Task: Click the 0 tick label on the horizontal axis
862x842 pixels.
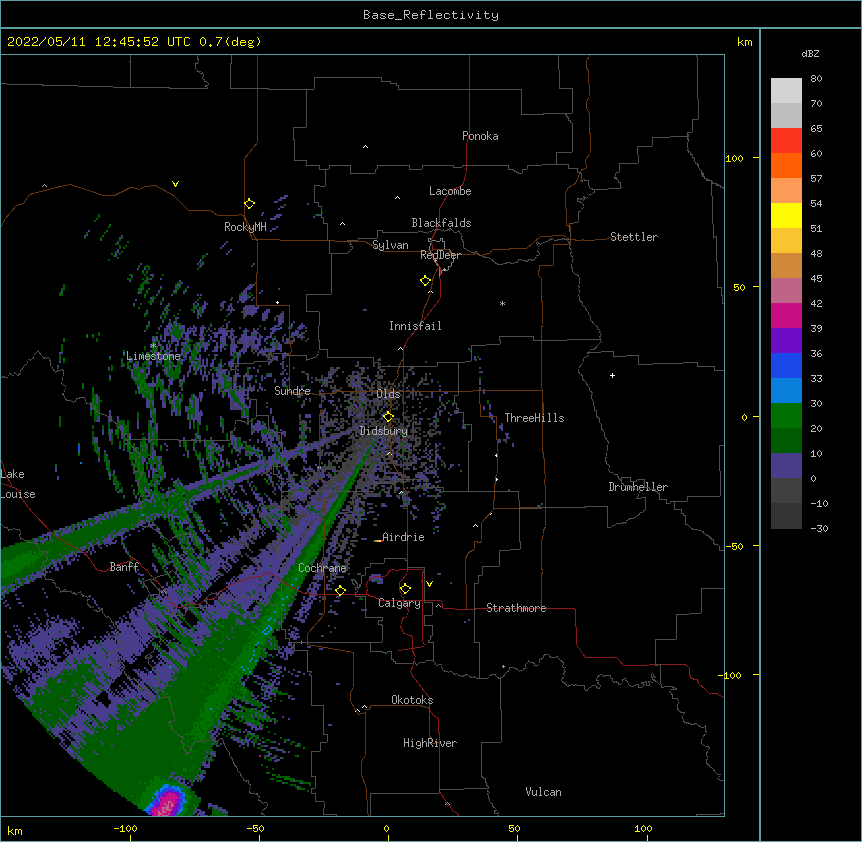Action: (386, 828)
